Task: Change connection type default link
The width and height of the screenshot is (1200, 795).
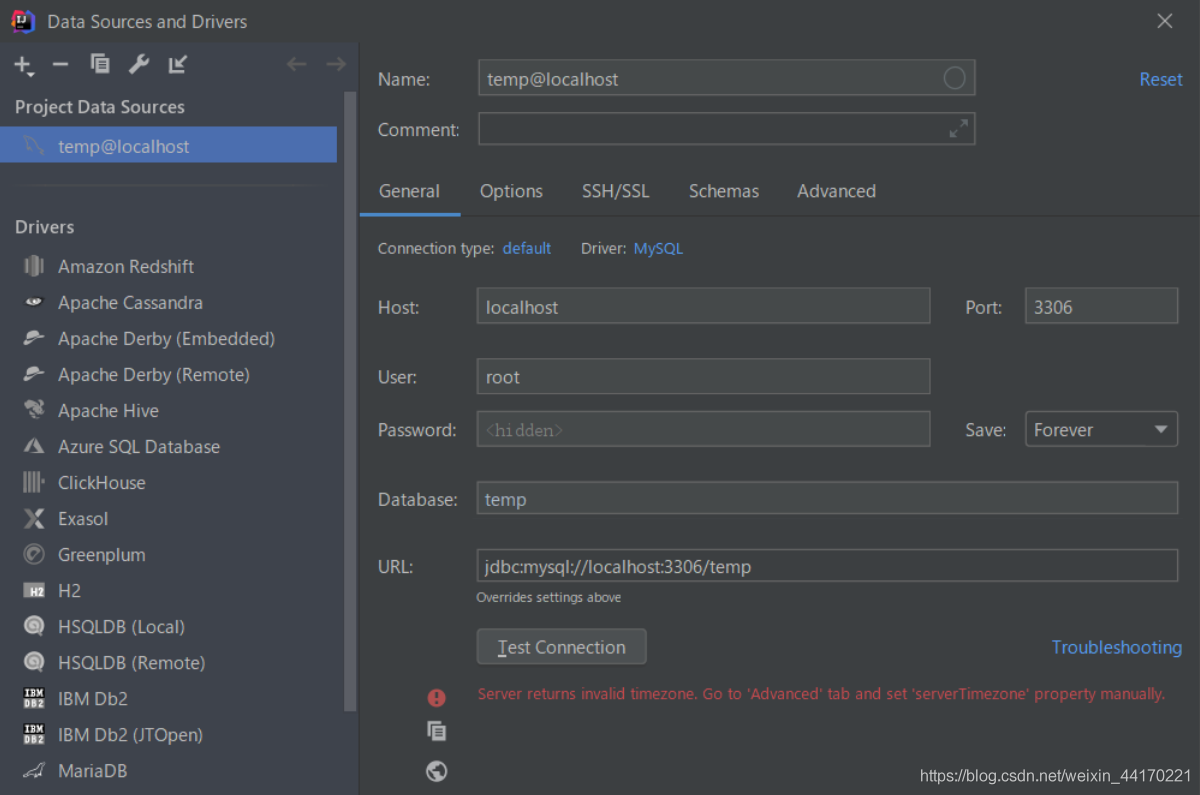Action: 527,248
